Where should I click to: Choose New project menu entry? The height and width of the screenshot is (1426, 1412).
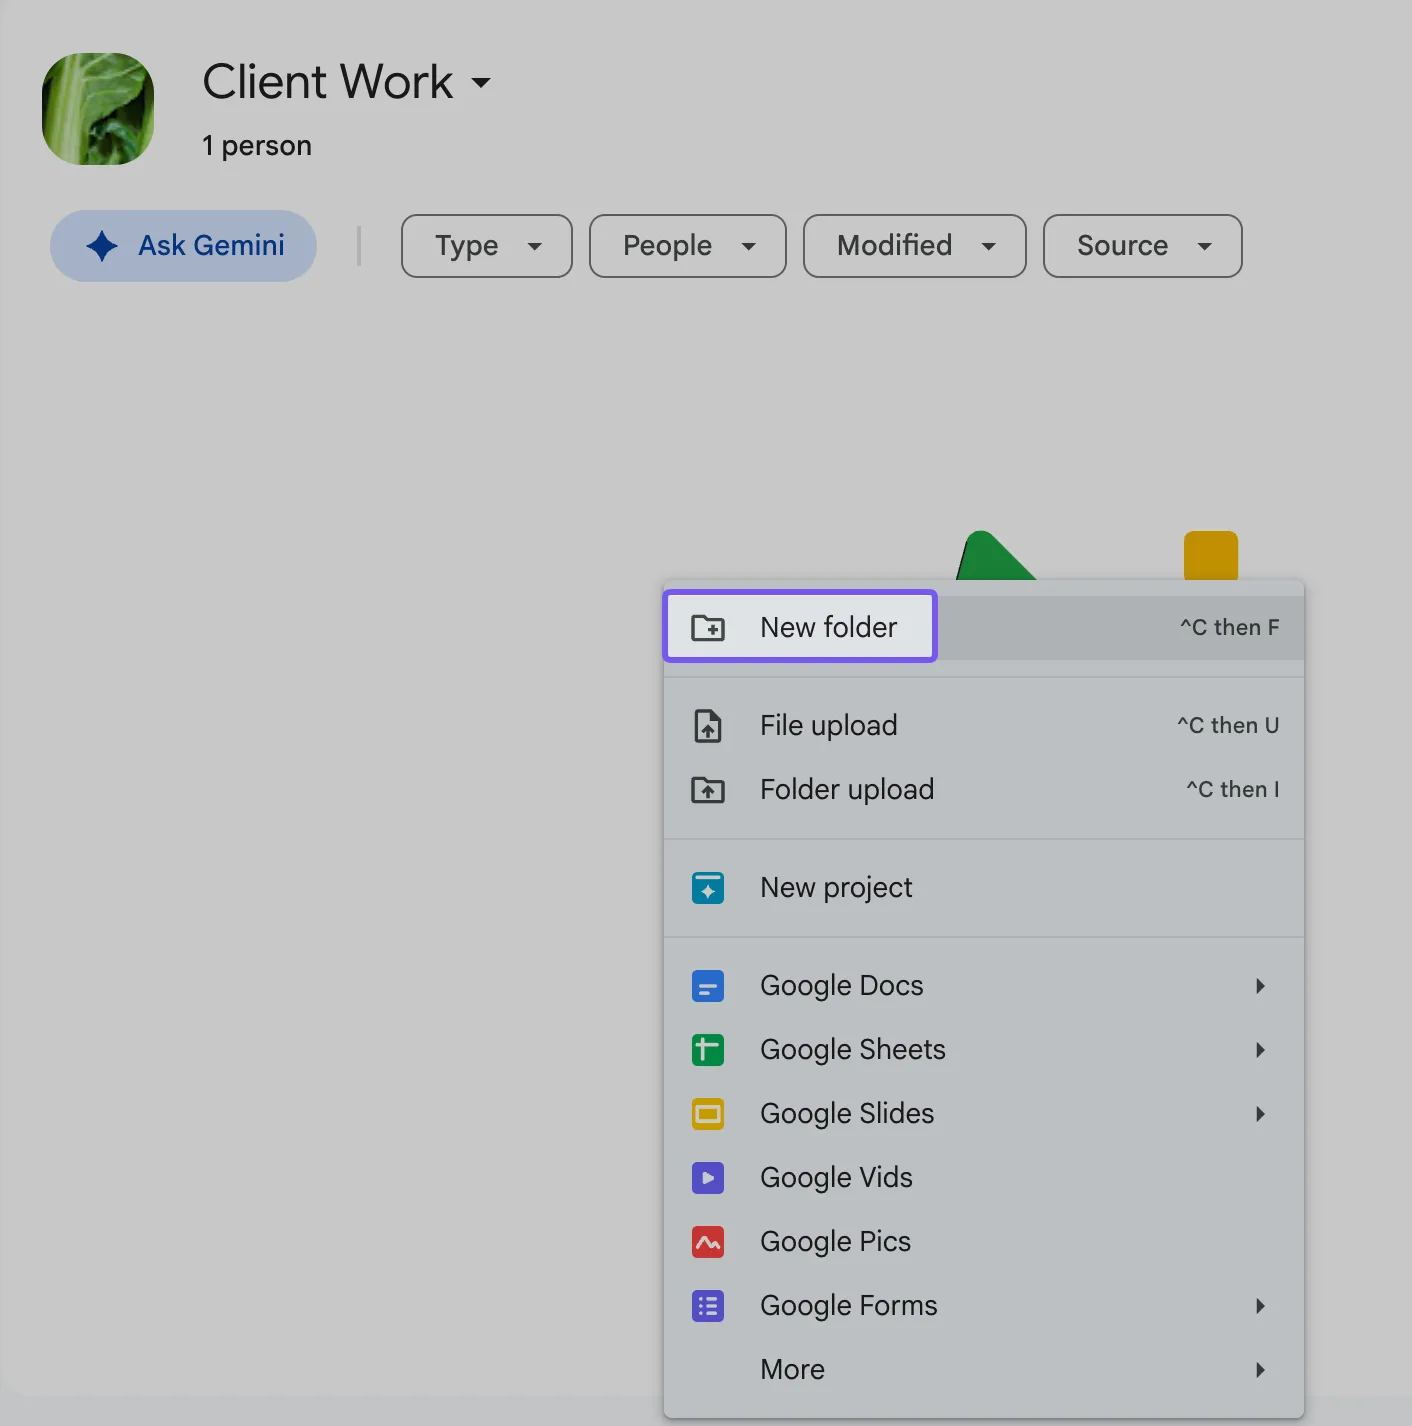[984, 888]
